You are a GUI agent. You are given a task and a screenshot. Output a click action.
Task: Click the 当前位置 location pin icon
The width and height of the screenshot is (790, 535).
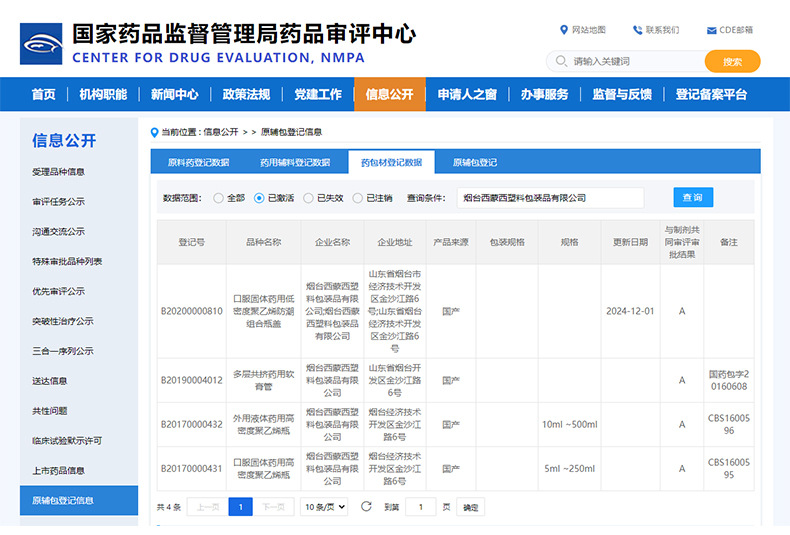[153, 132]
